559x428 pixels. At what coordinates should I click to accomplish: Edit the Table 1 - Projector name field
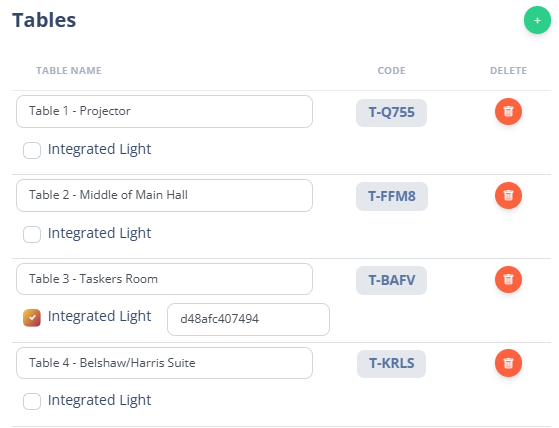tap(164, 112)
